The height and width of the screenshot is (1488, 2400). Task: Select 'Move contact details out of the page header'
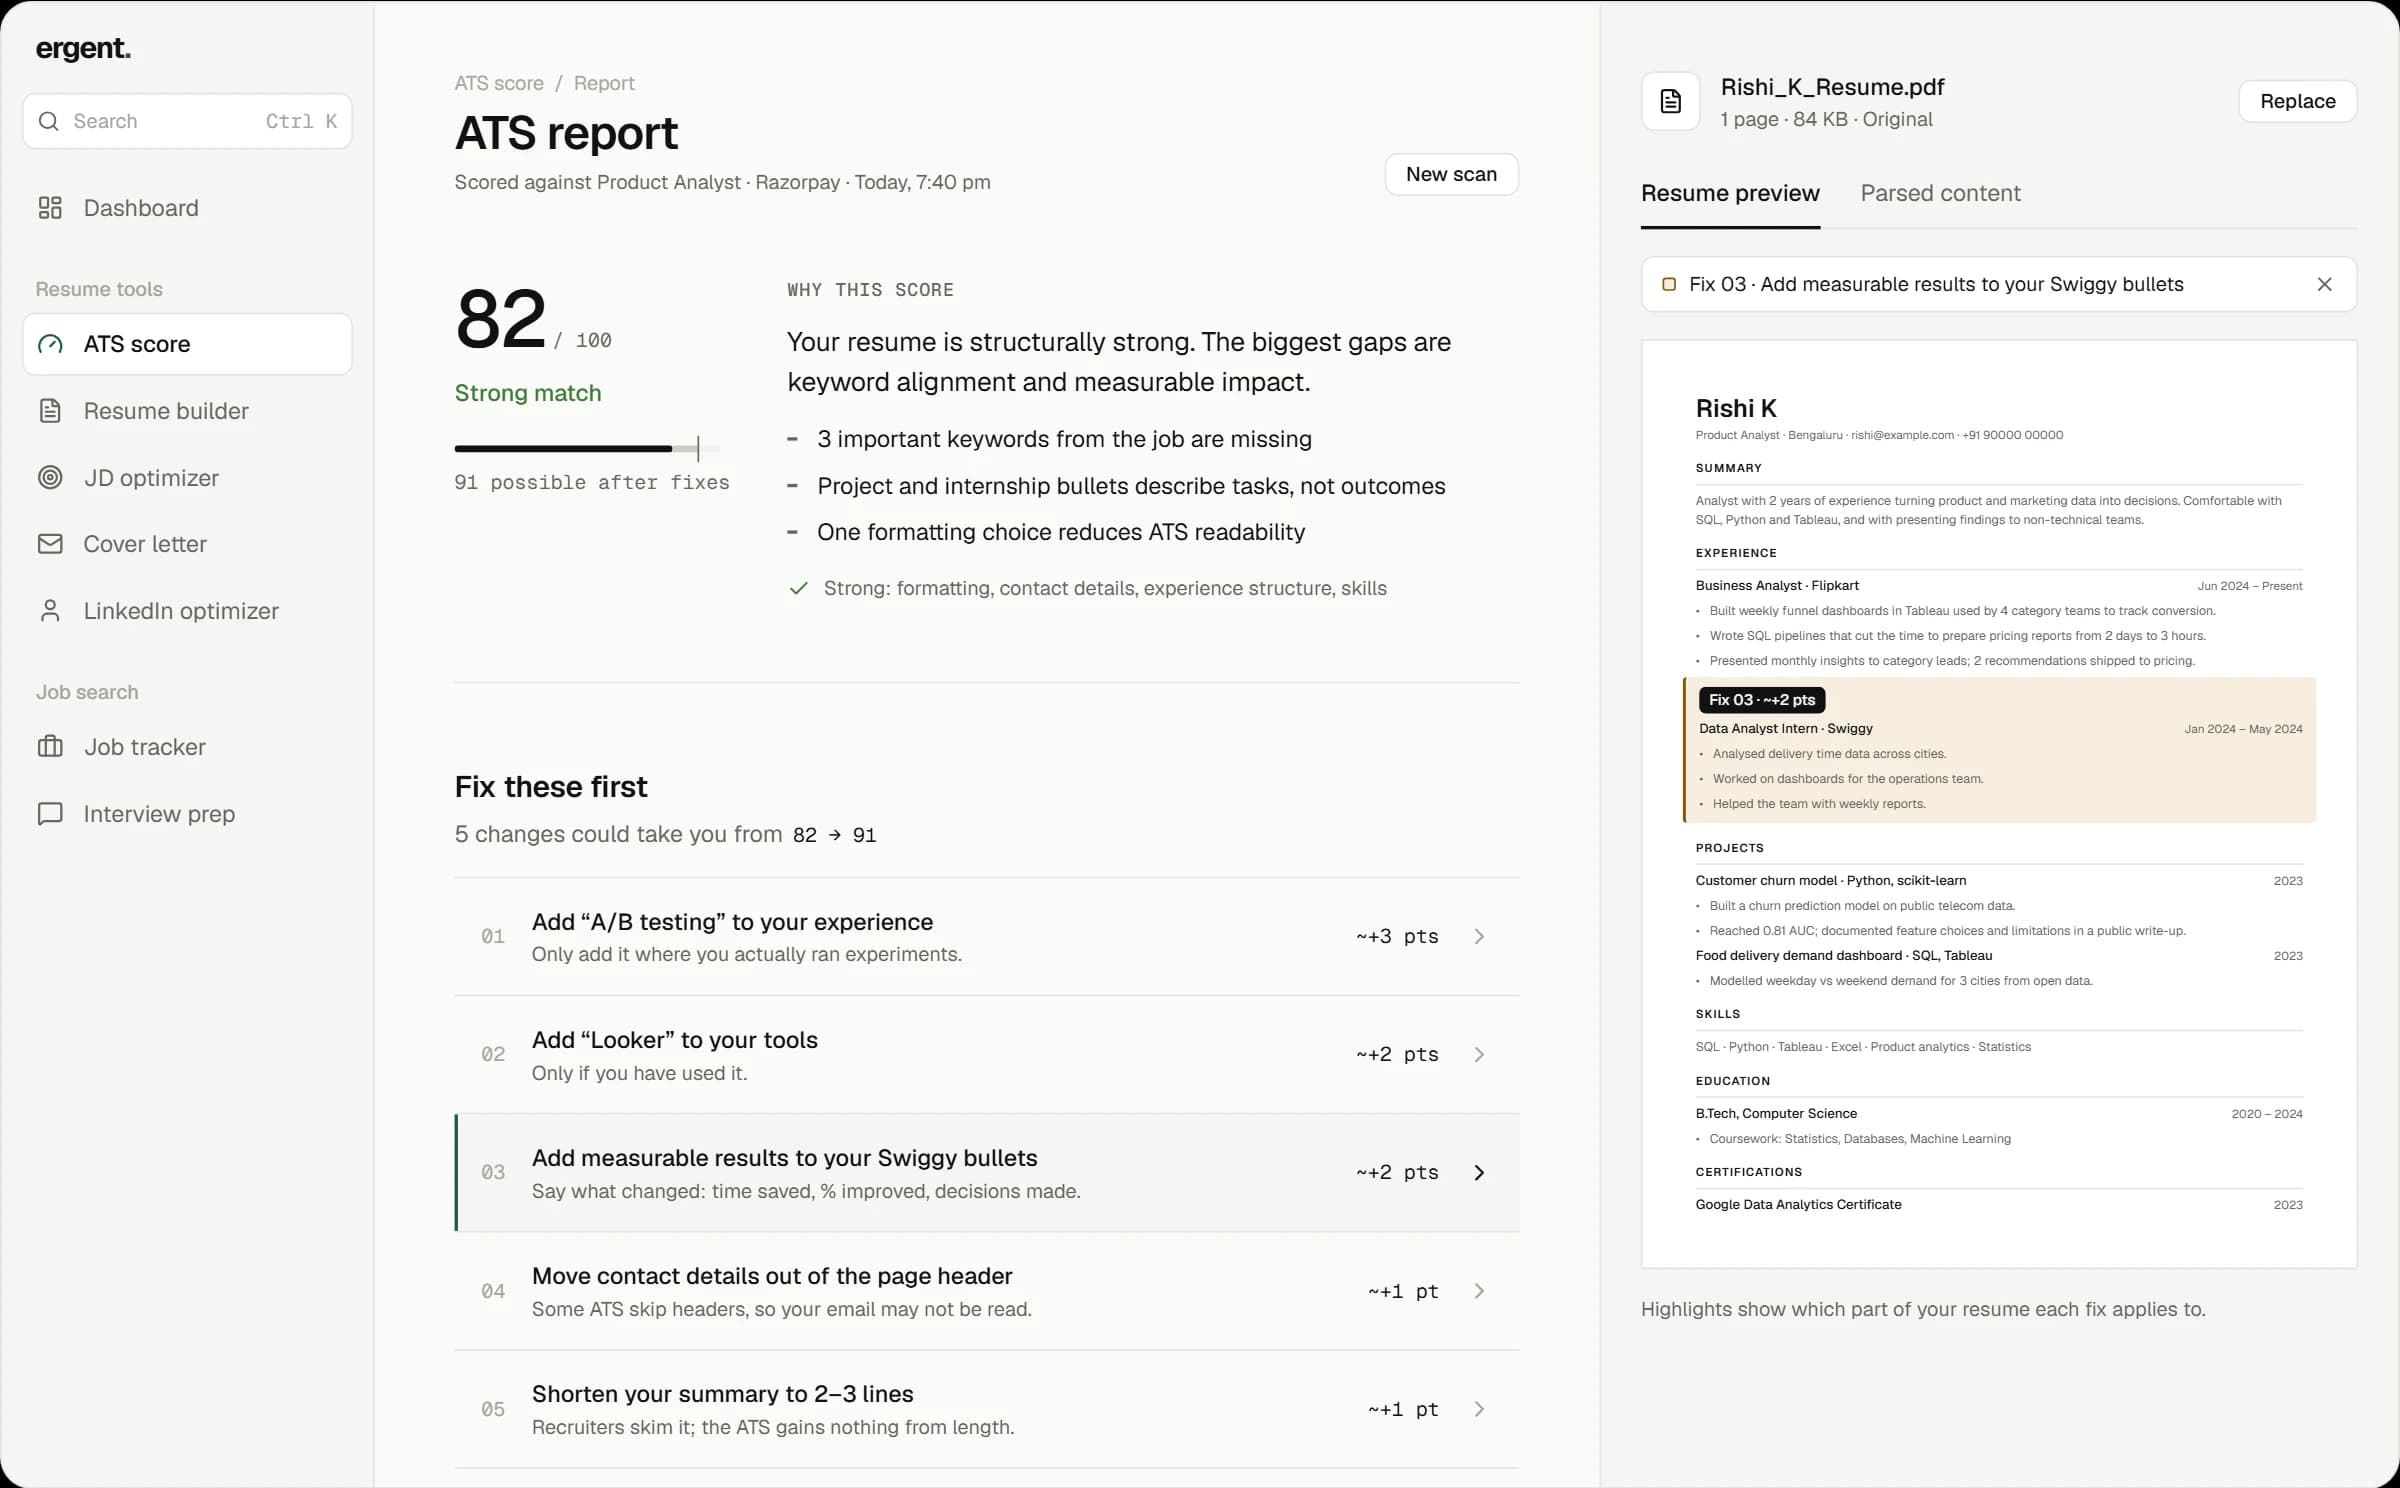click(987, 1291)
